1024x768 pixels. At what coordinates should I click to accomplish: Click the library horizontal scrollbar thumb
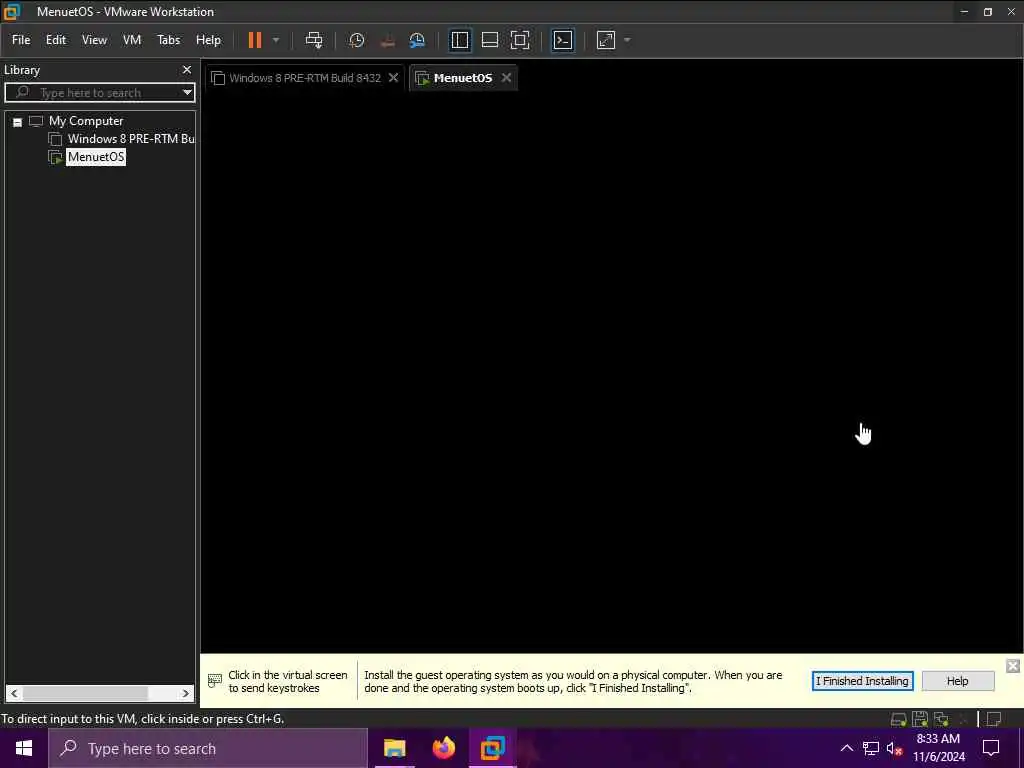(x=85, y=693)
